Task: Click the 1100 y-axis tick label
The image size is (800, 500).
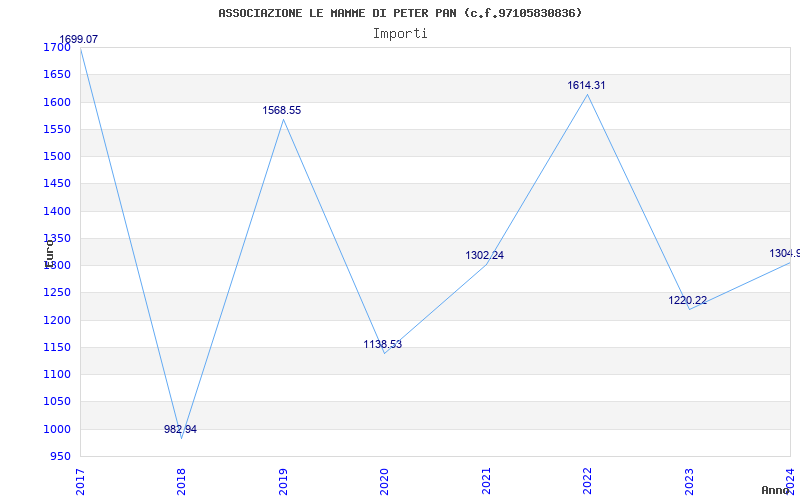Action: [57, 374]
